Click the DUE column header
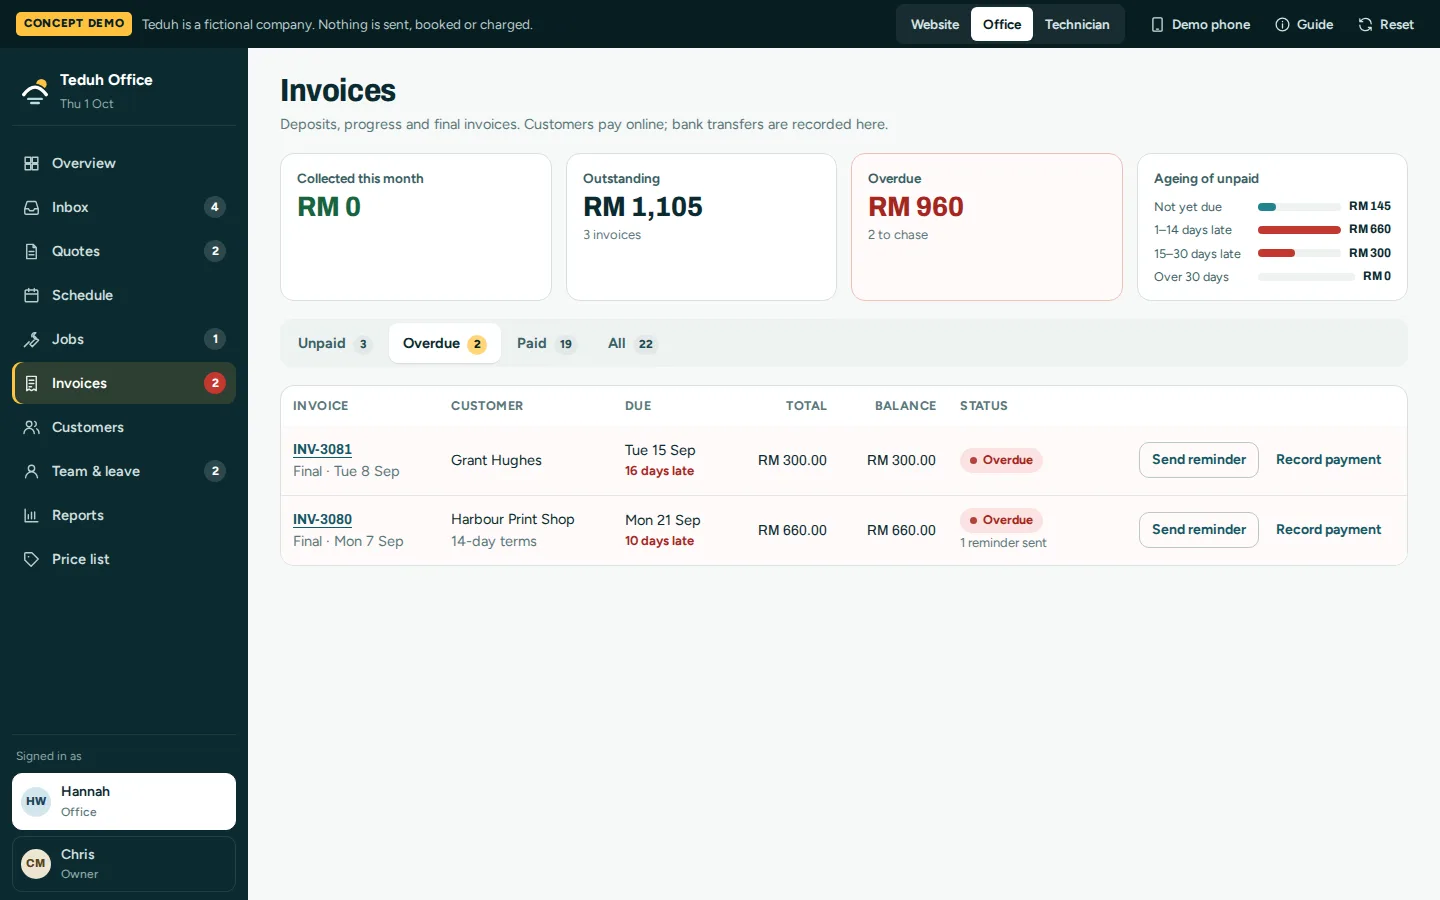Viewport: 1440px width, 900px height. [638, 406]
